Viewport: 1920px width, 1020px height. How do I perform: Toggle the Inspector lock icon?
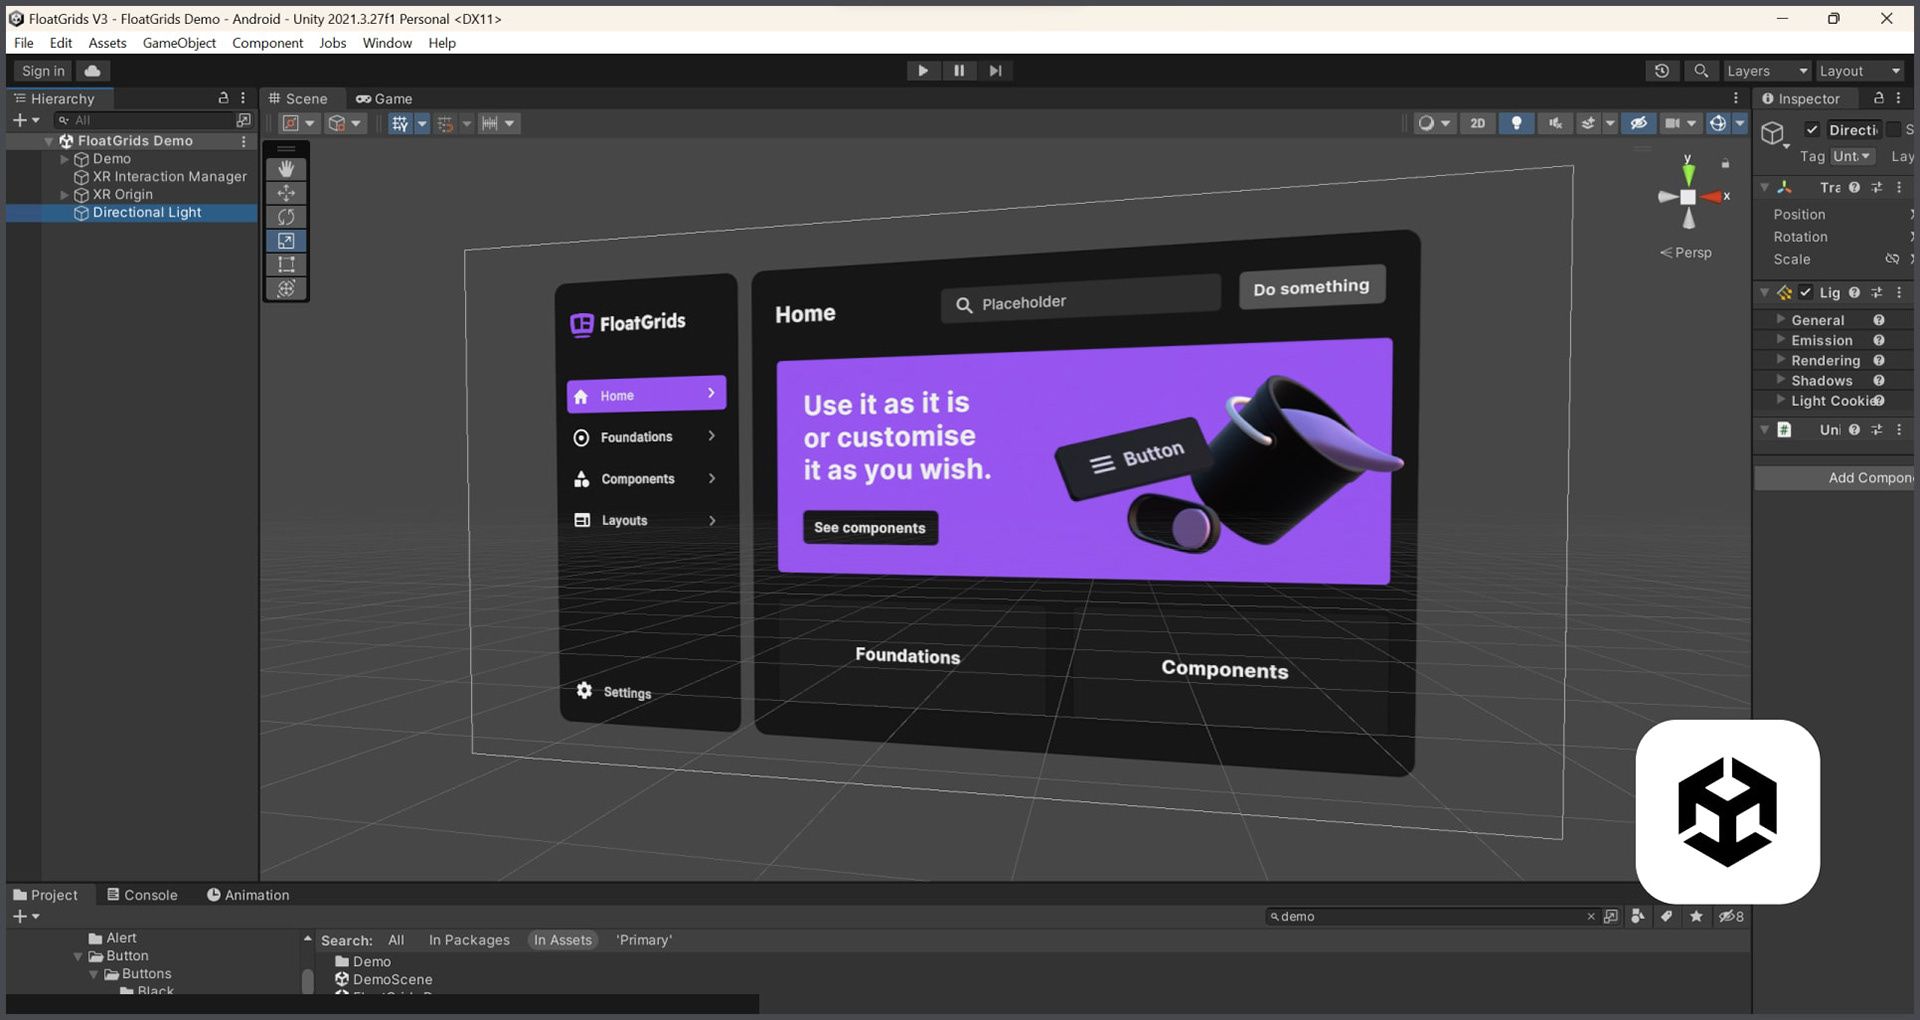tap(1879, 98)
